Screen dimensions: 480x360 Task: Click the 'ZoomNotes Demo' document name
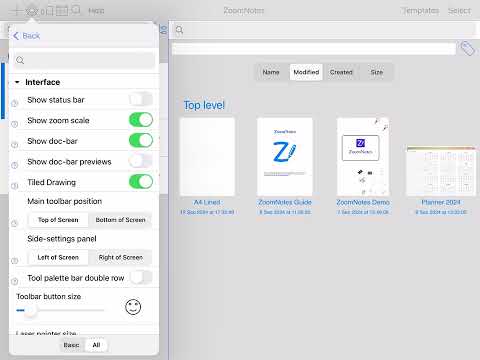pos(363,202)
